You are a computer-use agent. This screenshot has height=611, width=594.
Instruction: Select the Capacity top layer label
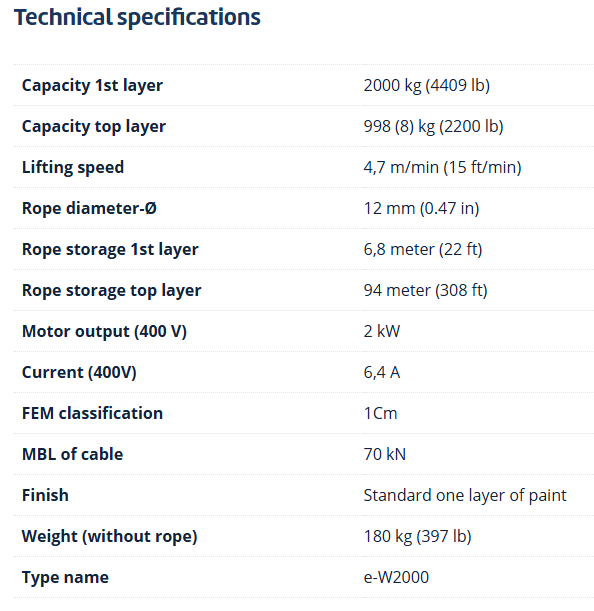pos(94,126)
